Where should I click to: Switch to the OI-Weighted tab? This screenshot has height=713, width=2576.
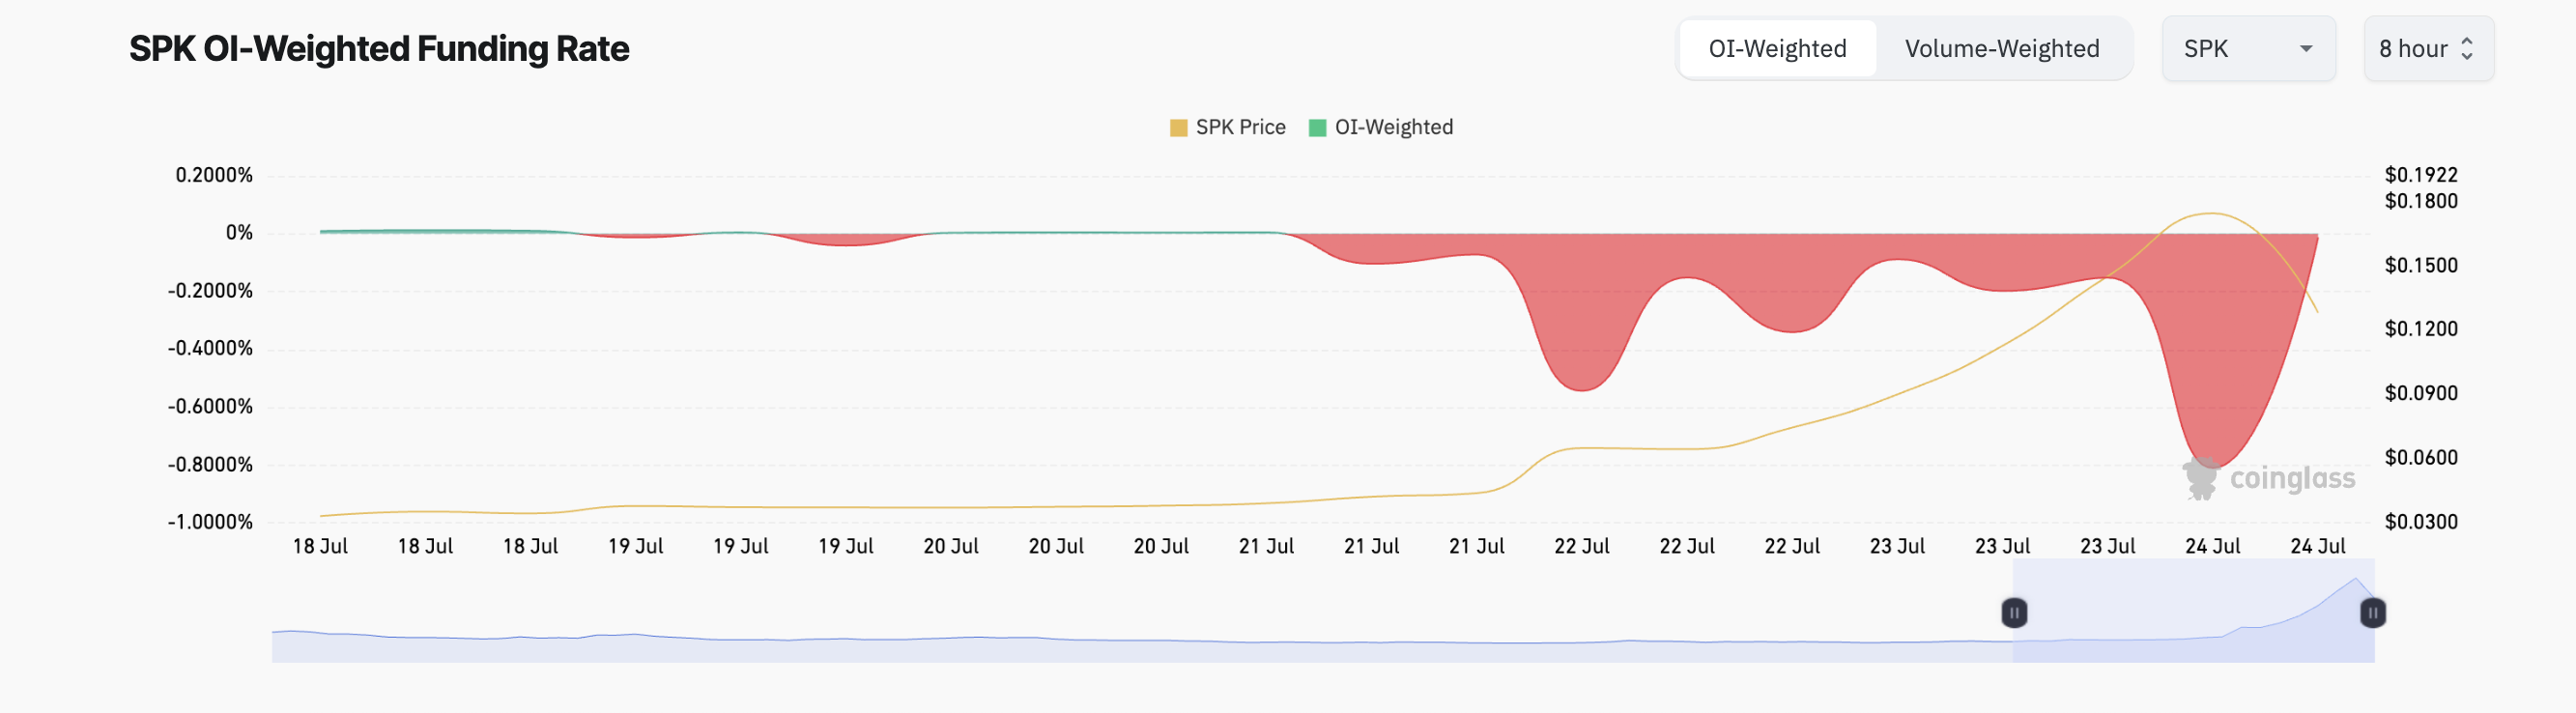tap(1777, 49)
